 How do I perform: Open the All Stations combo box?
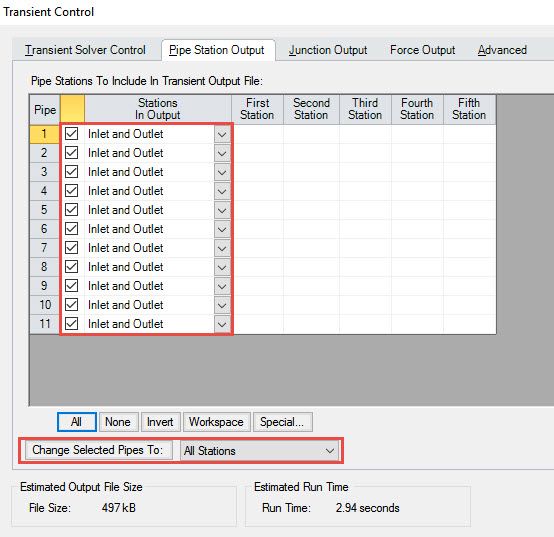(x=260, y=450)
